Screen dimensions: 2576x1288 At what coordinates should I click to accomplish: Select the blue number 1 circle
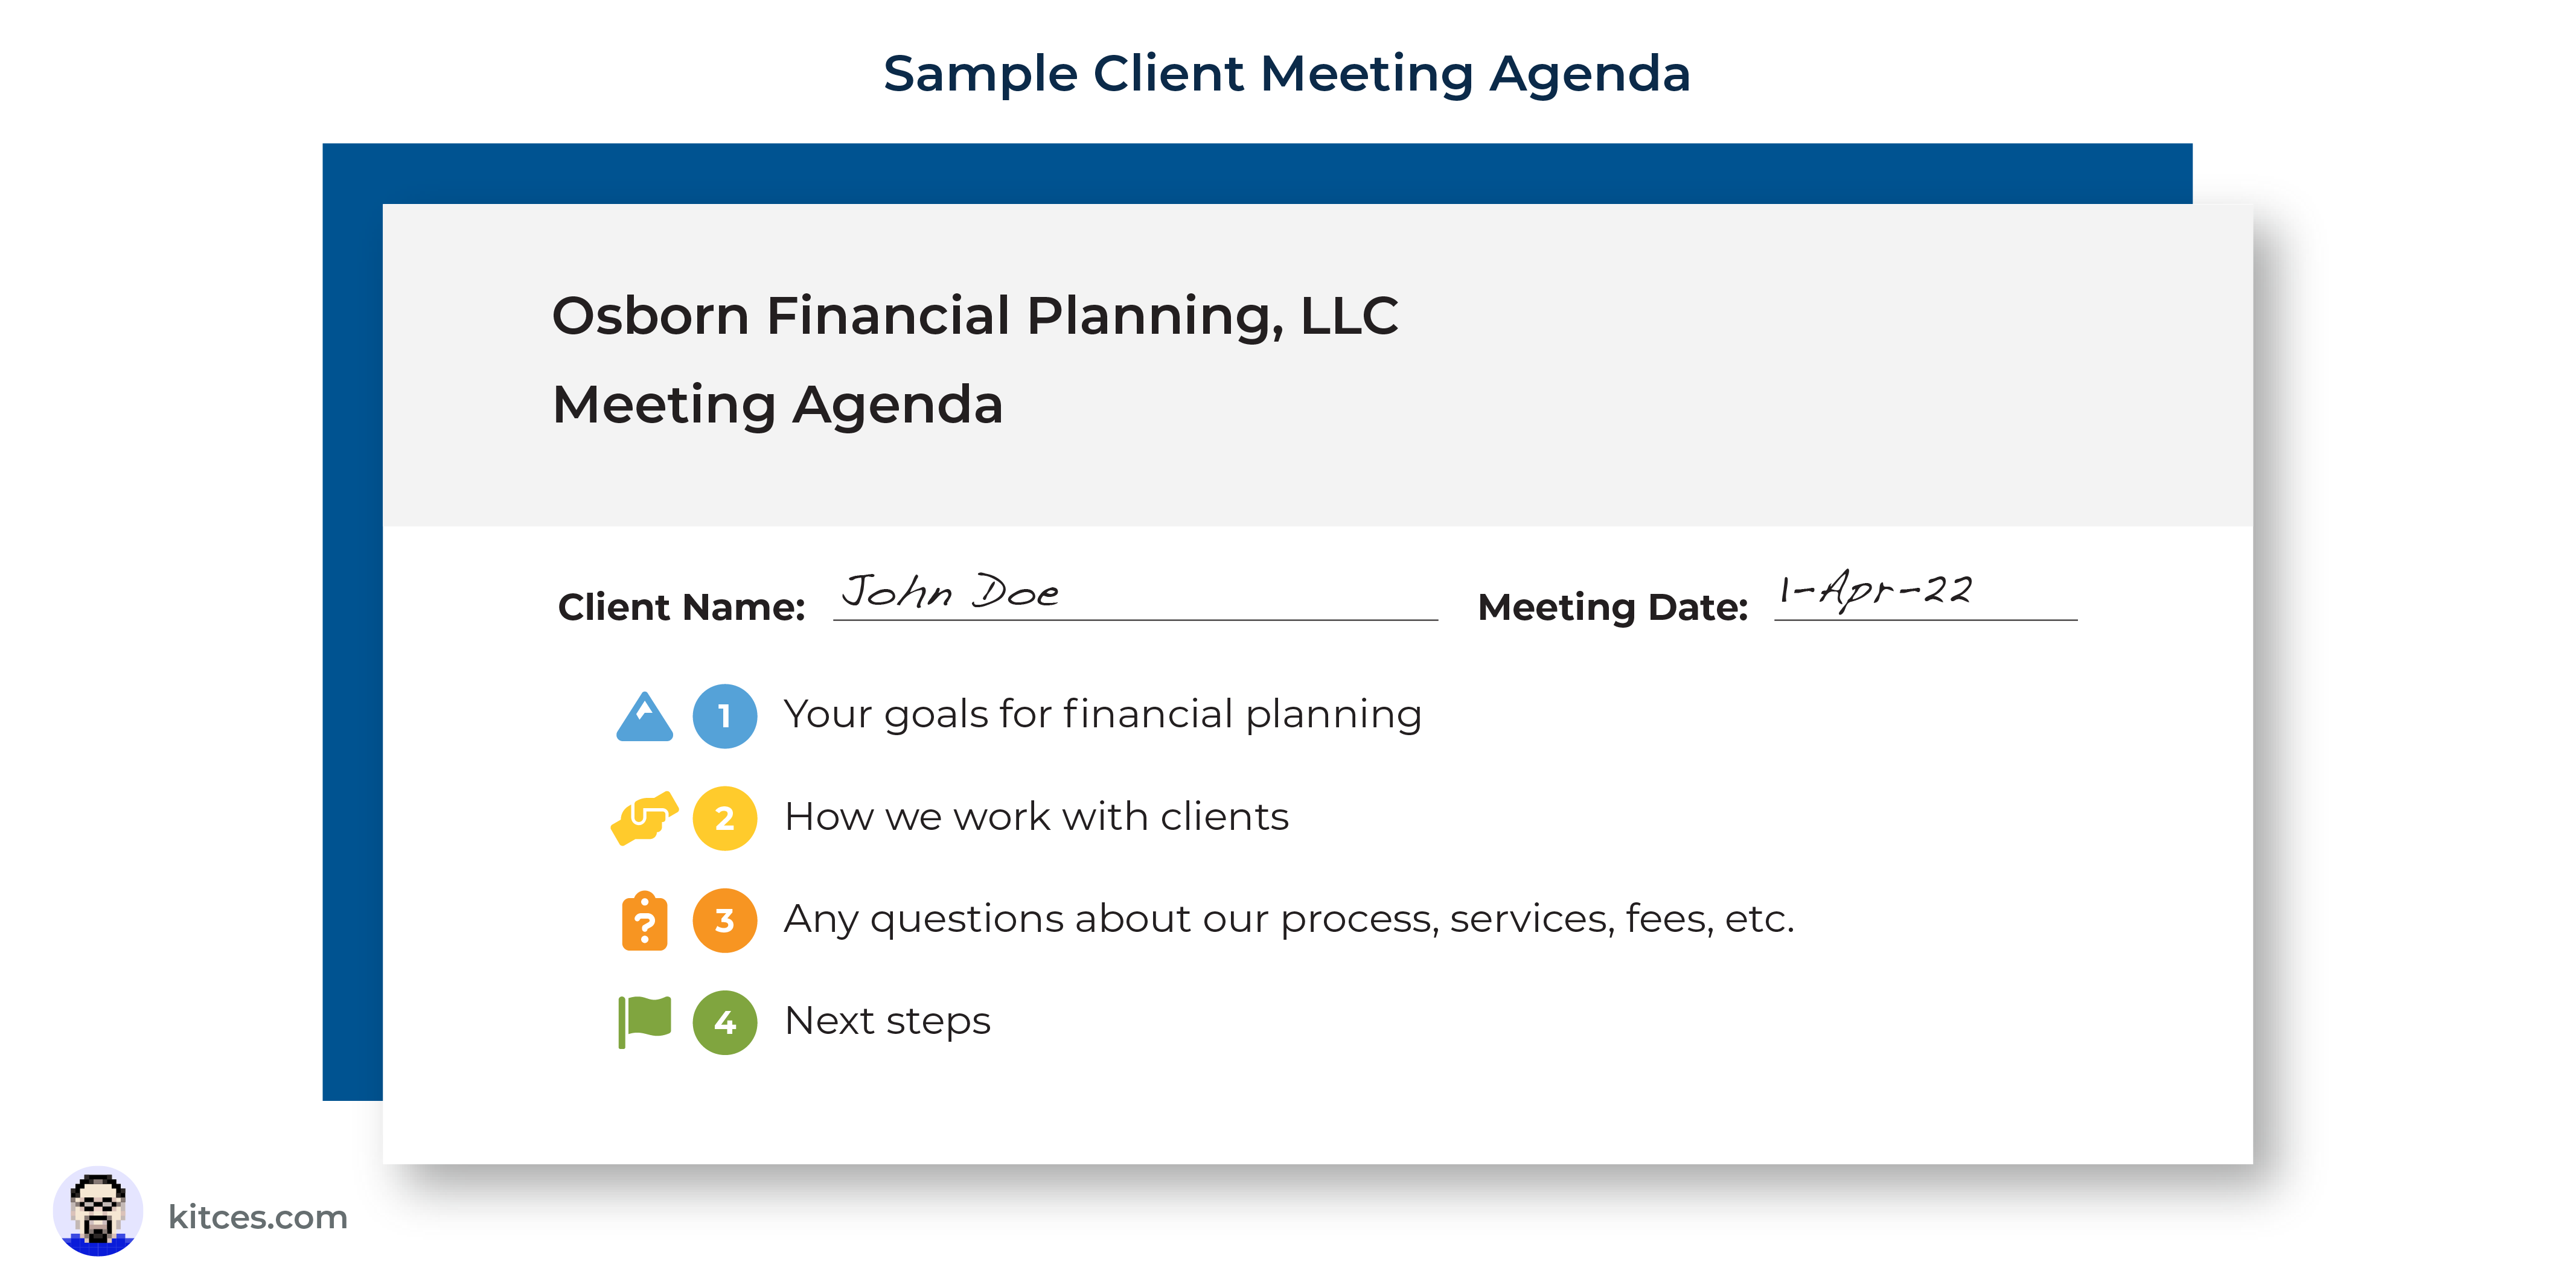pyautogui.click(x=725, y=716)
